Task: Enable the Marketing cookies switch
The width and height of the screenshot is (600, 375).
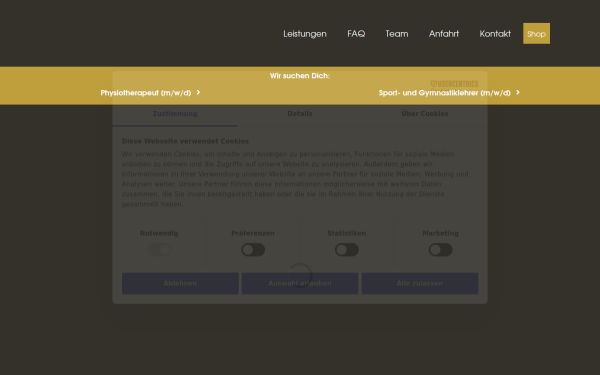Action: 440,250
